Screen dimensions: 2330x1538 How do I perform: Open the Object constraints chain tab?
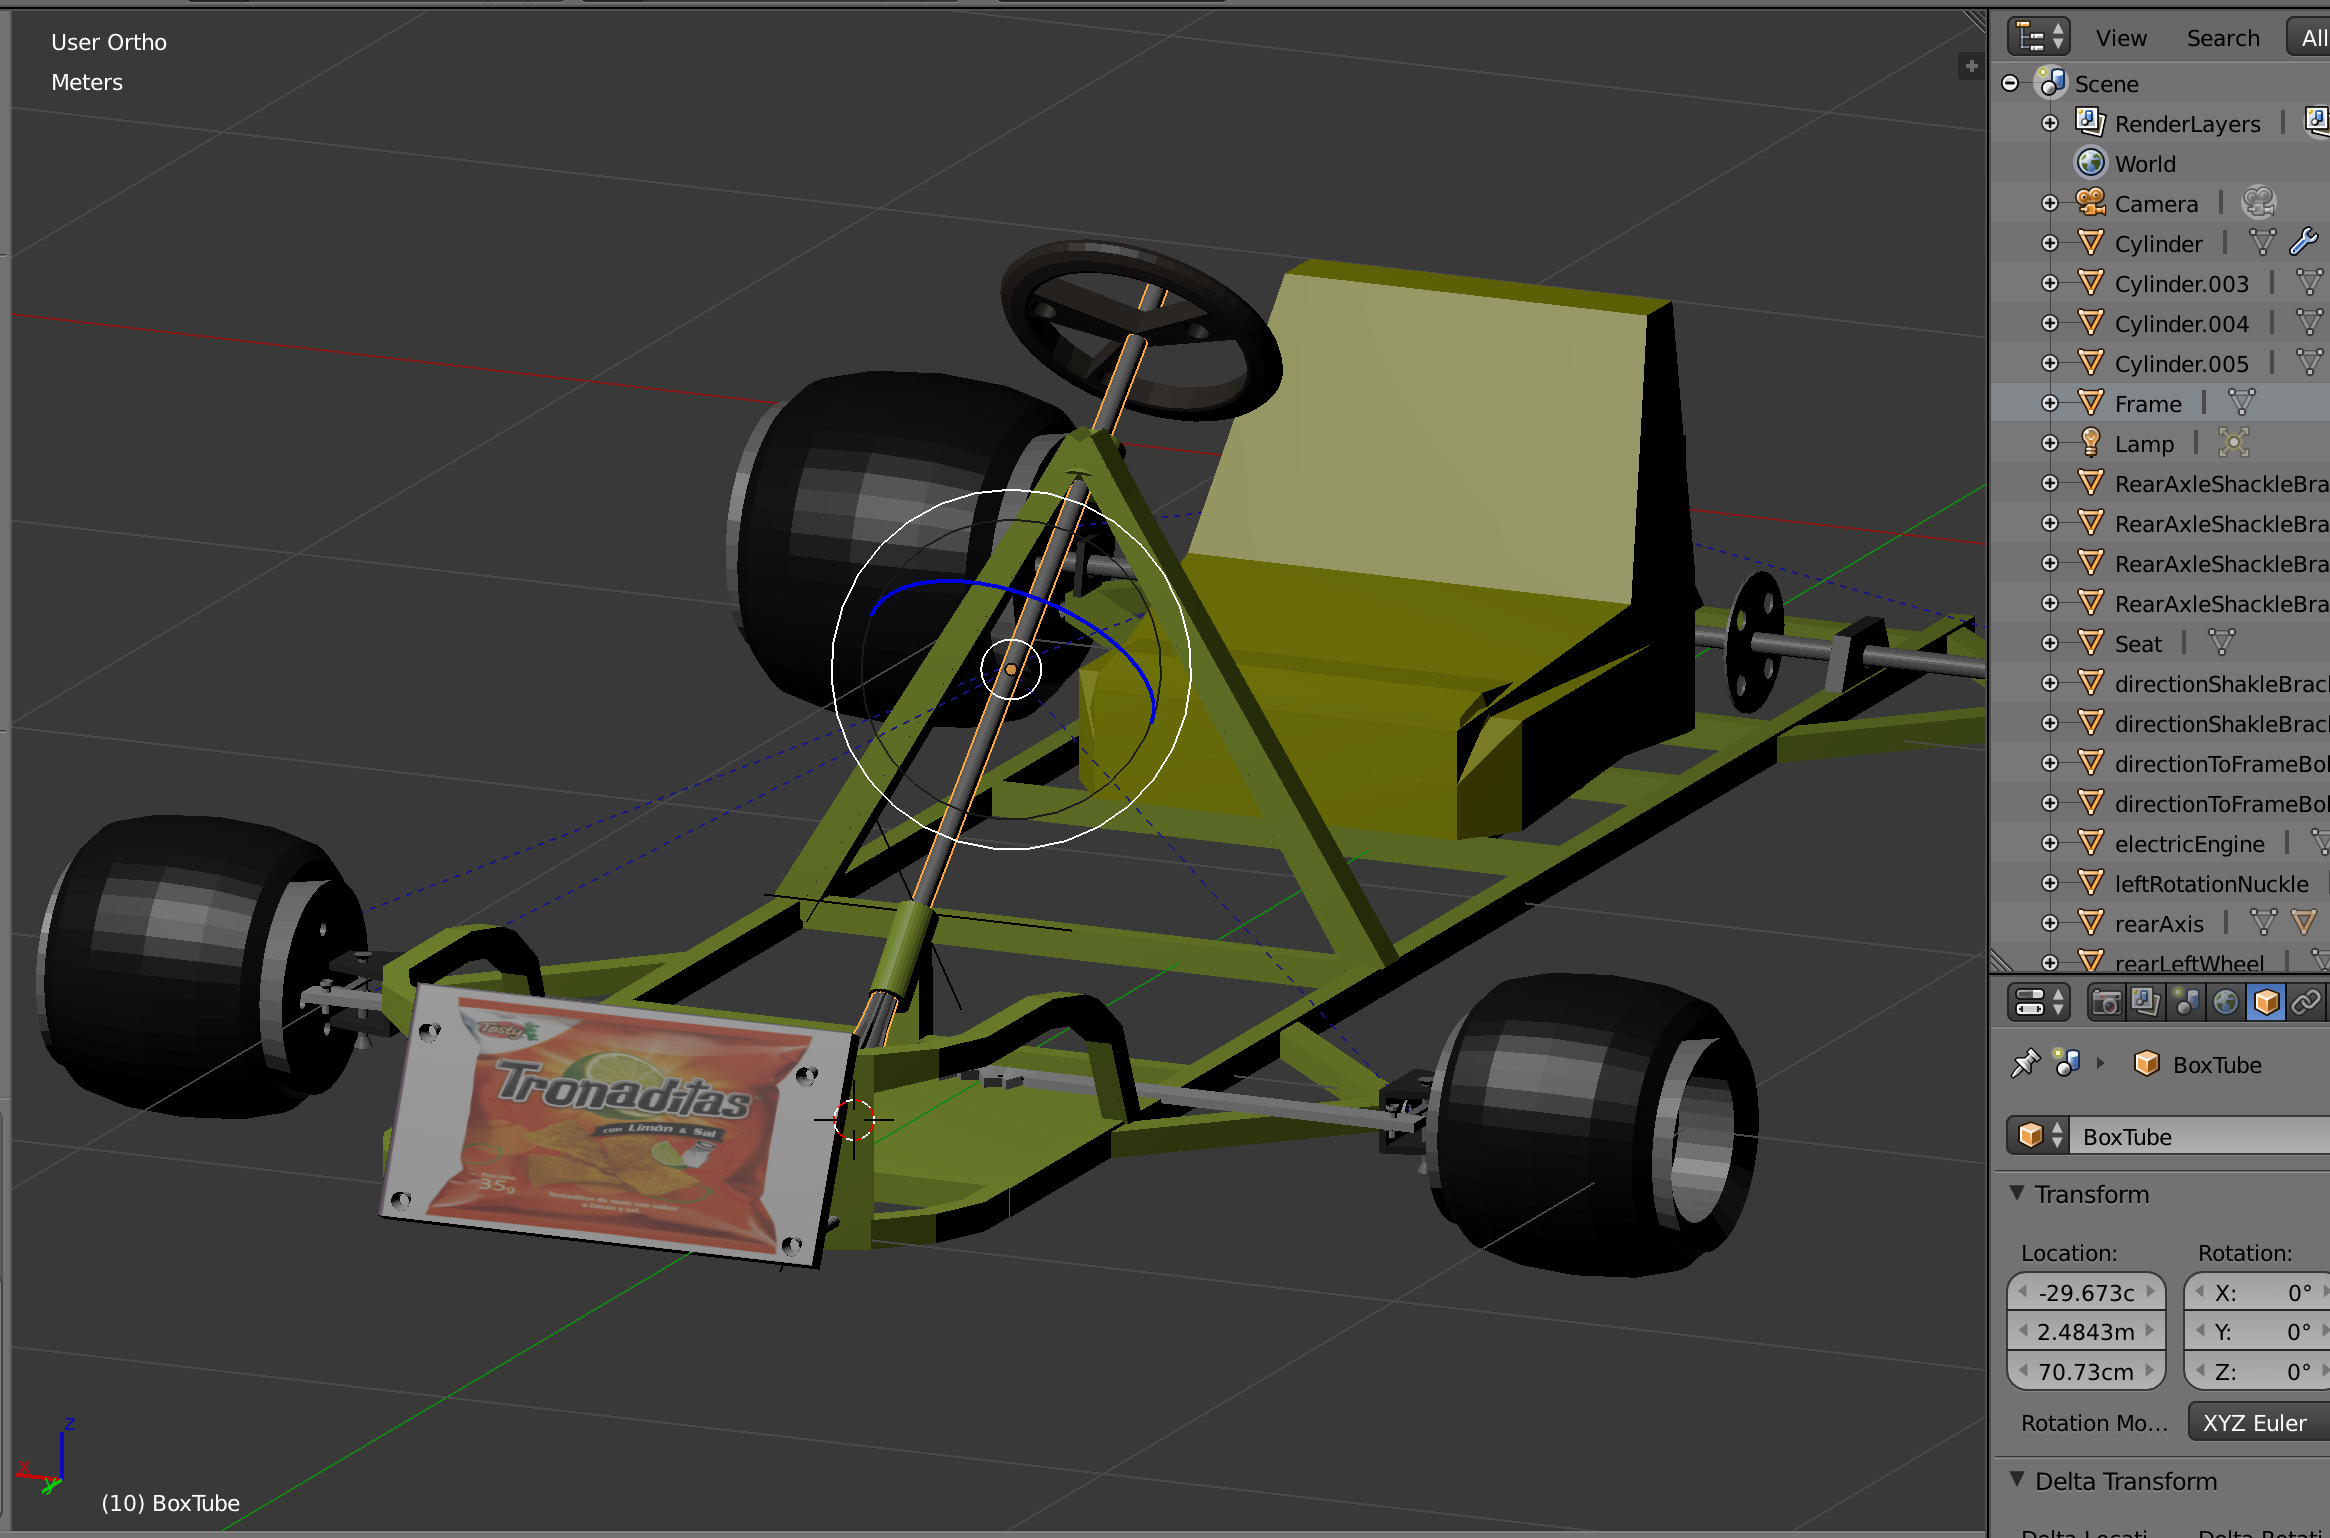pos(2306,1003)
